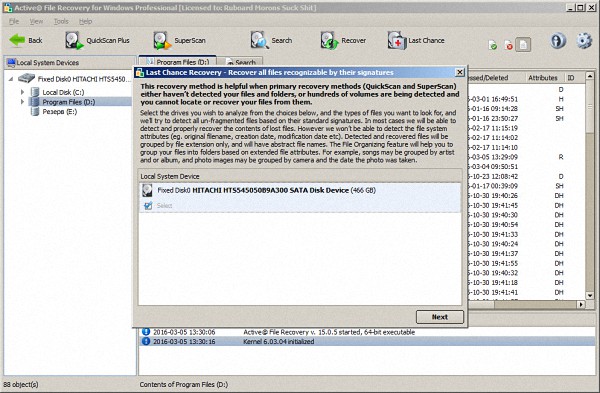Click the file row dated 10-30 19:41:55

coord(526,263)
